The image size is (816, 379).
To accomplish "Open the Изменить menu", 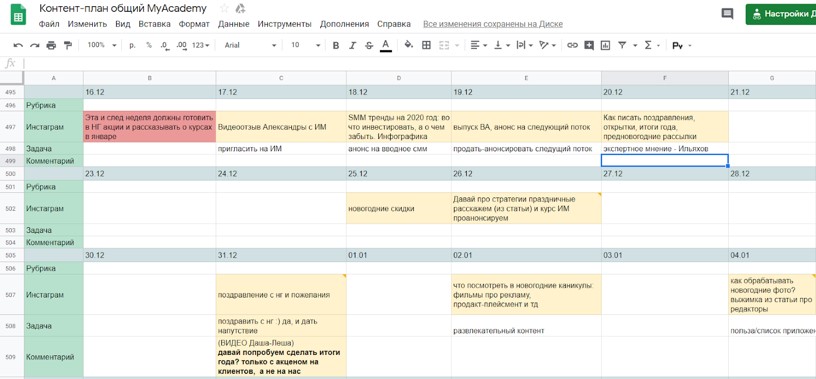I will pos(87,24).
